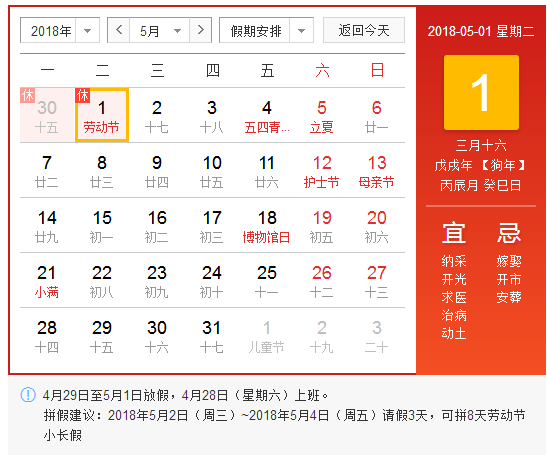This screenshot has width=547, height=465.
Task: Click the 六 Saturday column header
Action: point(322,70)
